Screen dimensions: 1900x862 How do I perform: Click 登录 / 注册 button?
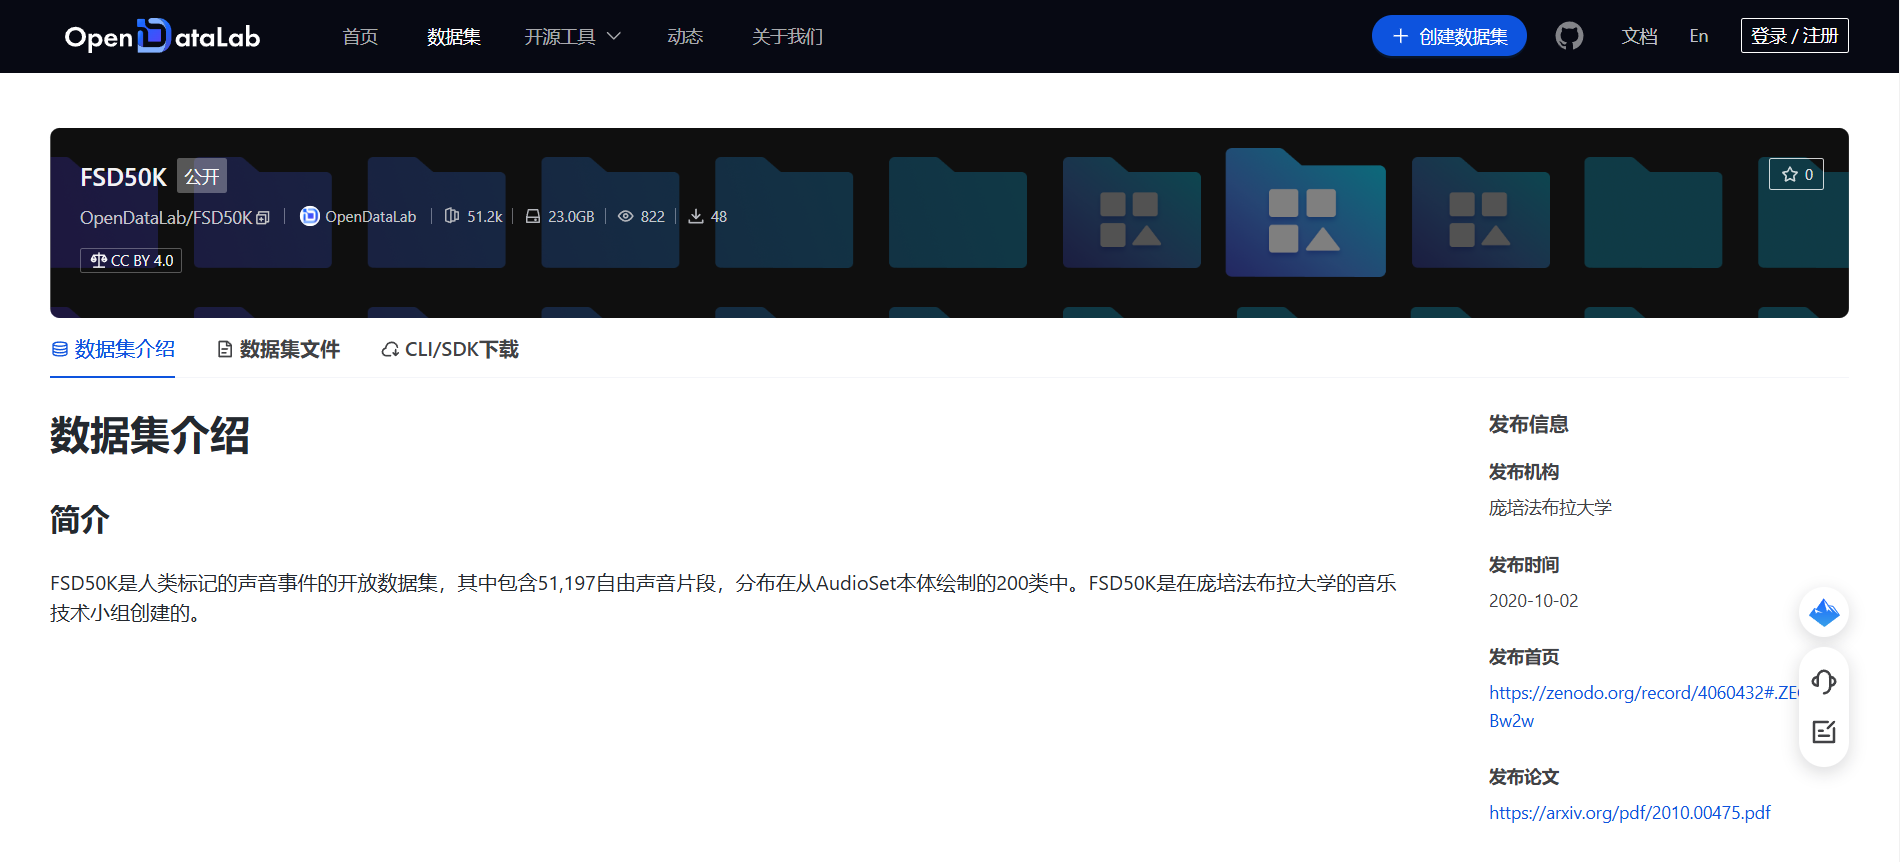coord(1794,36)
